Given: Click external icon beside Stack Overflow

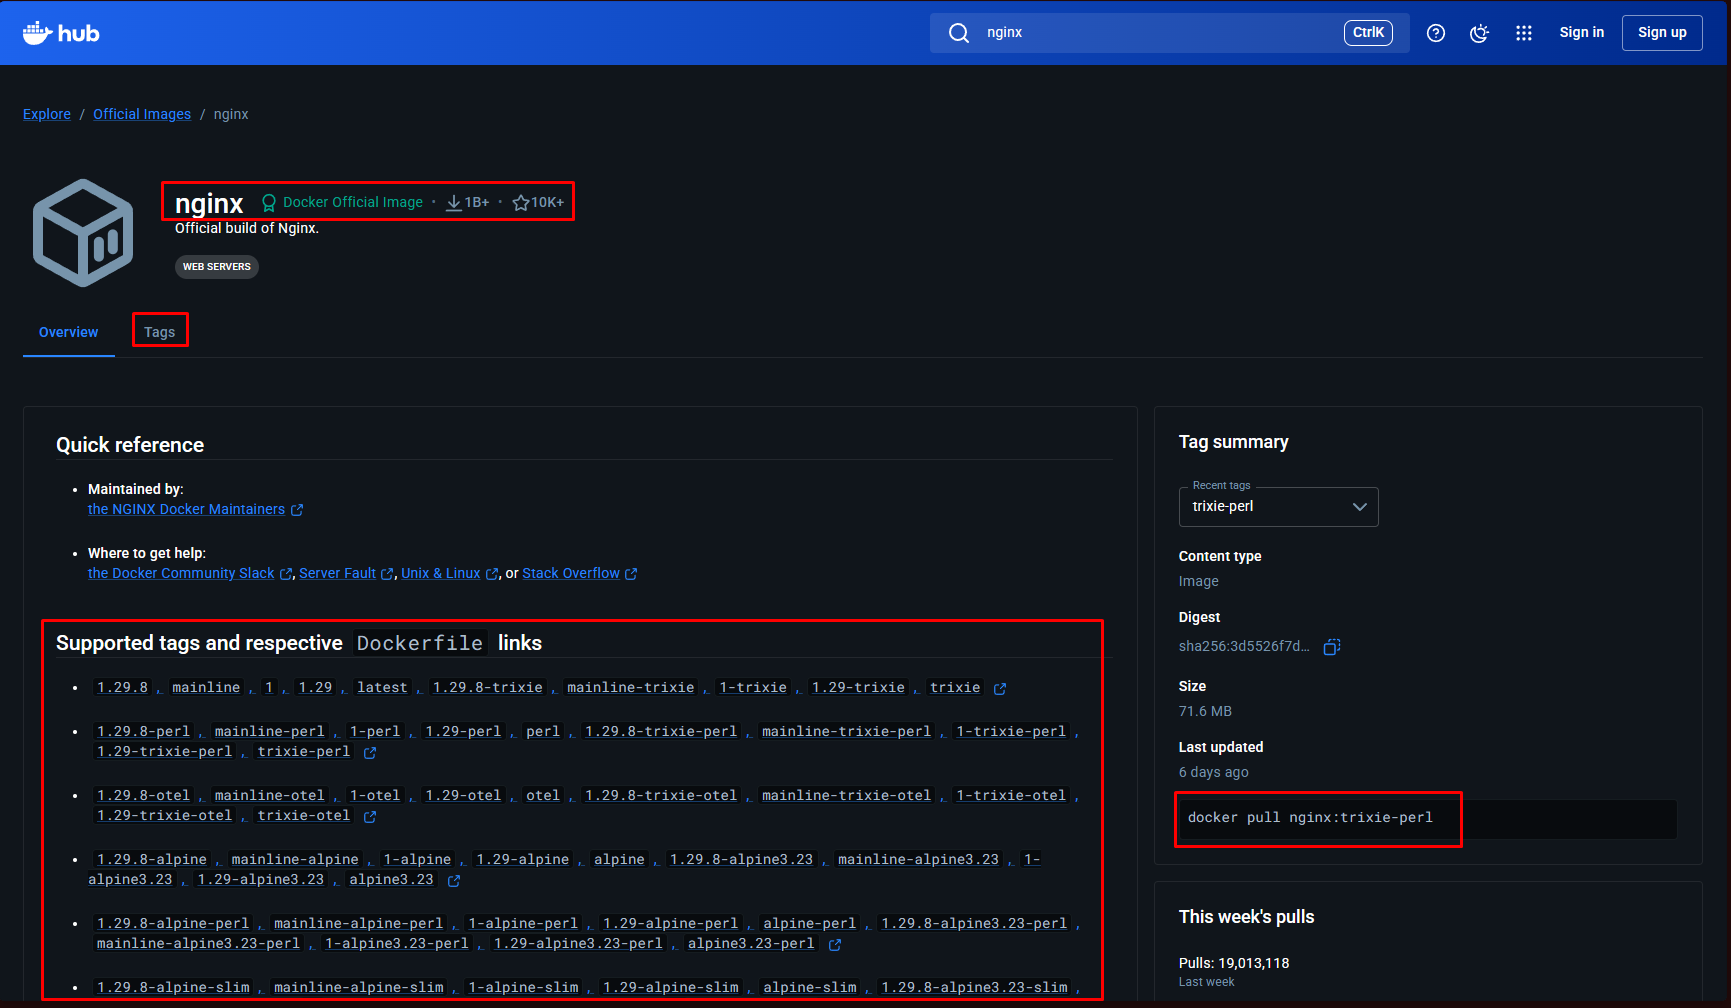Looking at the screenshot, I should coord(631,574).
